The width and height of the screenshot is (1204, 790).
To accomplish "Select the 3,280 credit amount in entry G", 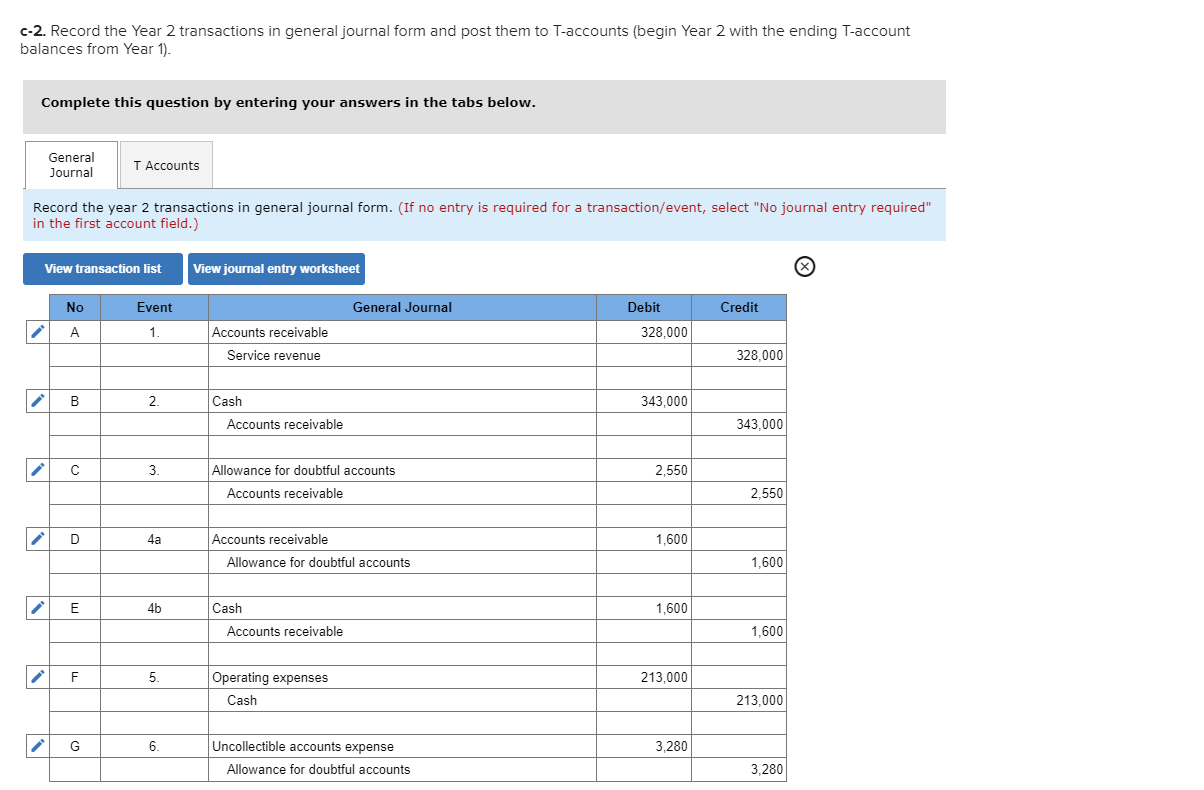I will pyautogui.click(x=739, y=769).
